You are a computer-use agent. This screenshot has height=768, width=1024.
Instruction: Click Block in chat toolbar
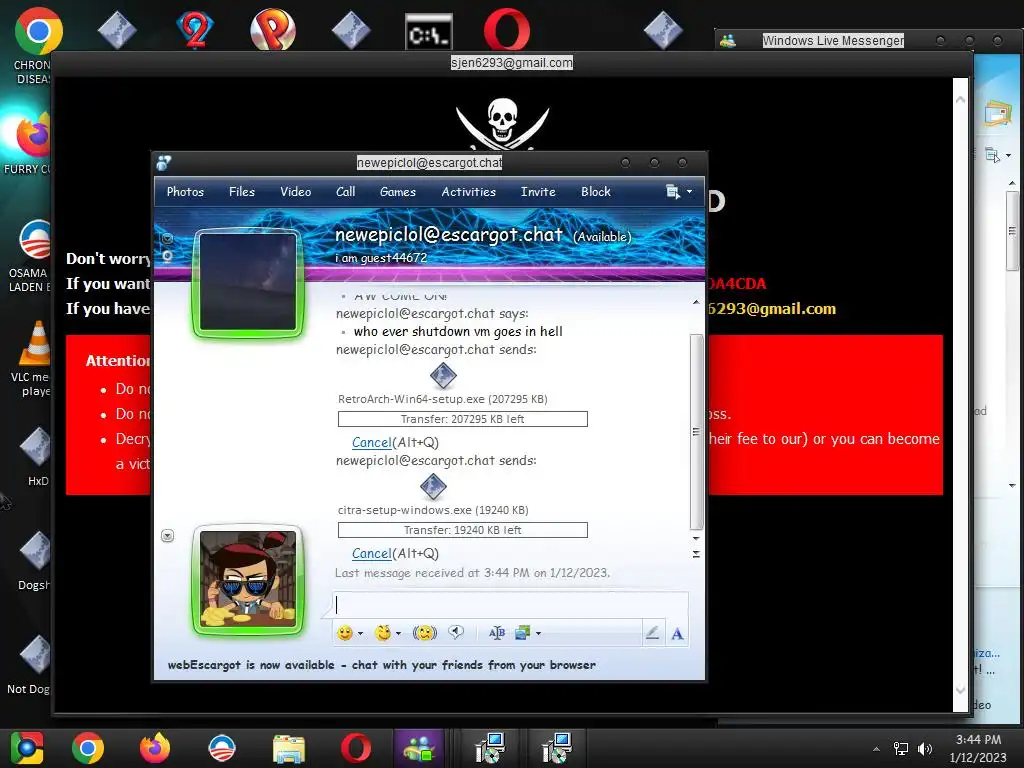pos(596,191)
